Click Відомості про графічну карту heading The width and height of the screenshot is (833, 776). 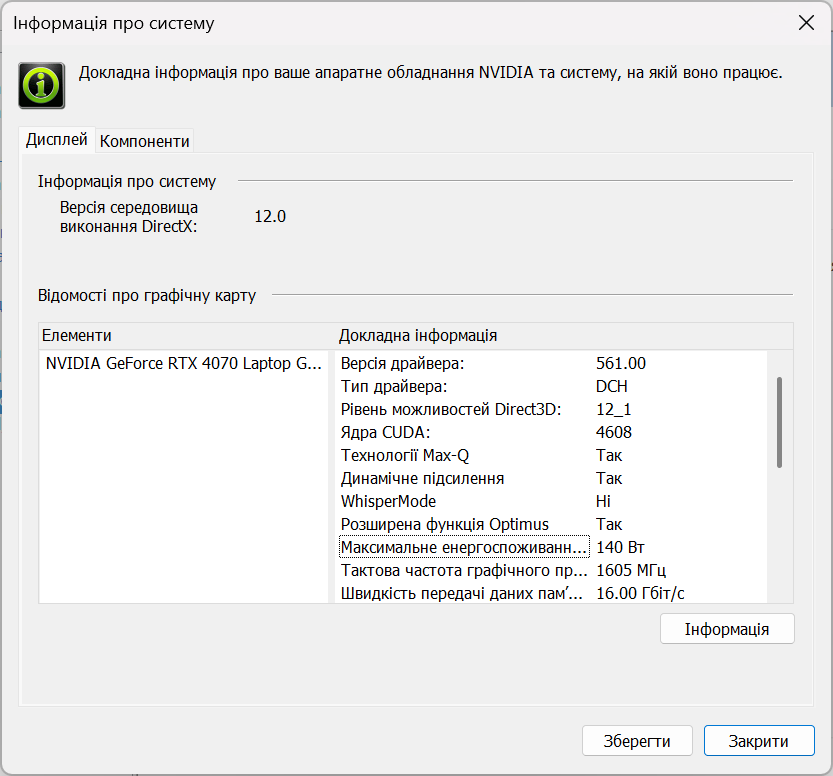click(x=147, y=295)
